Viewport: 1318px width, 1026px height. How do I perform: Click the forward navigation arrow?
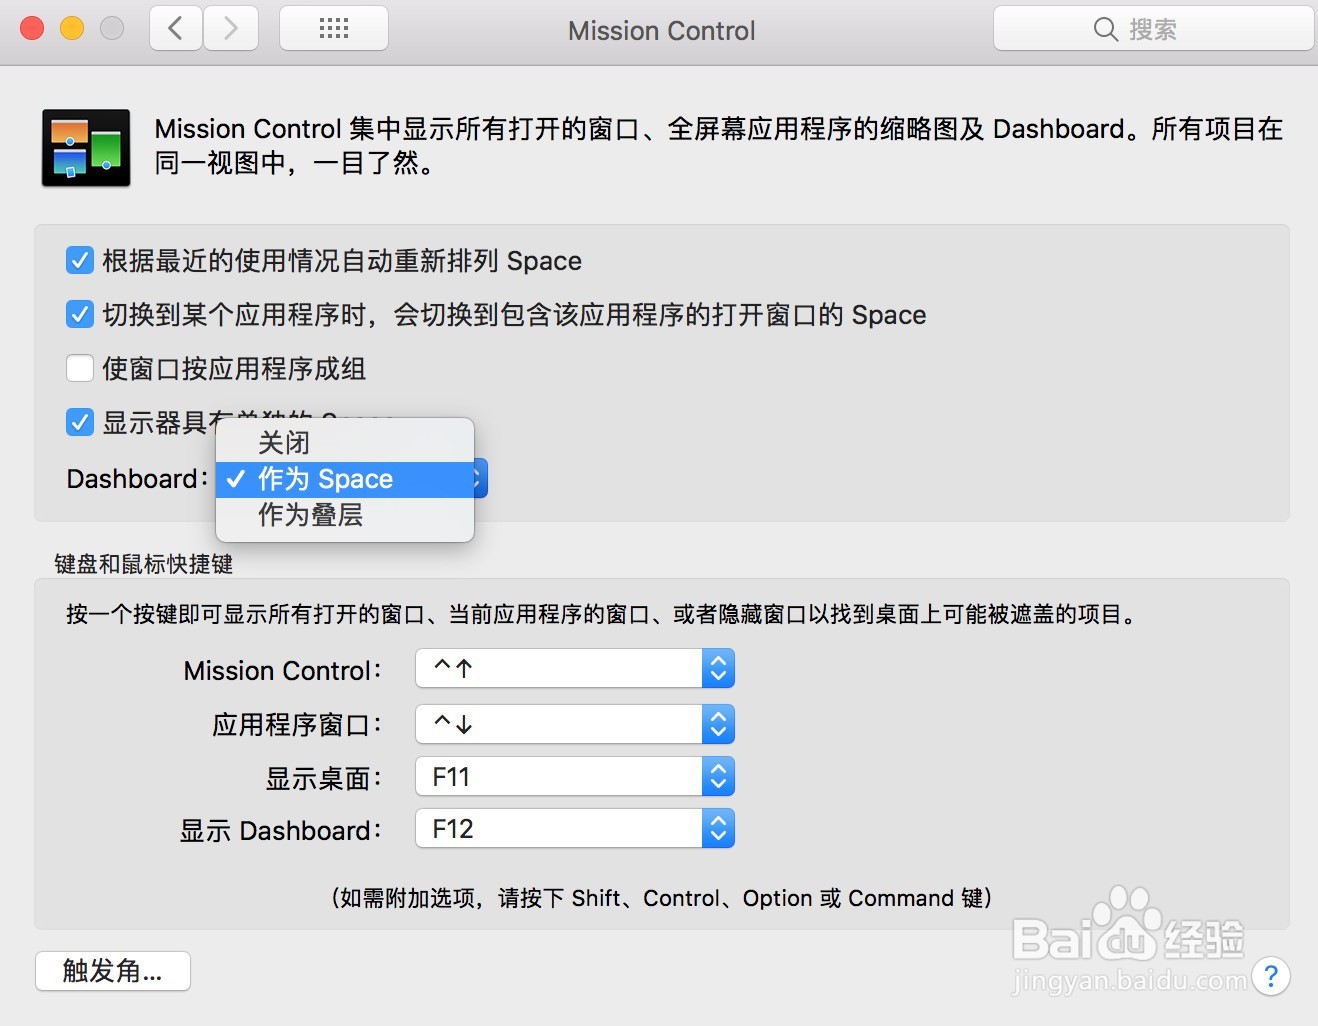231,28
